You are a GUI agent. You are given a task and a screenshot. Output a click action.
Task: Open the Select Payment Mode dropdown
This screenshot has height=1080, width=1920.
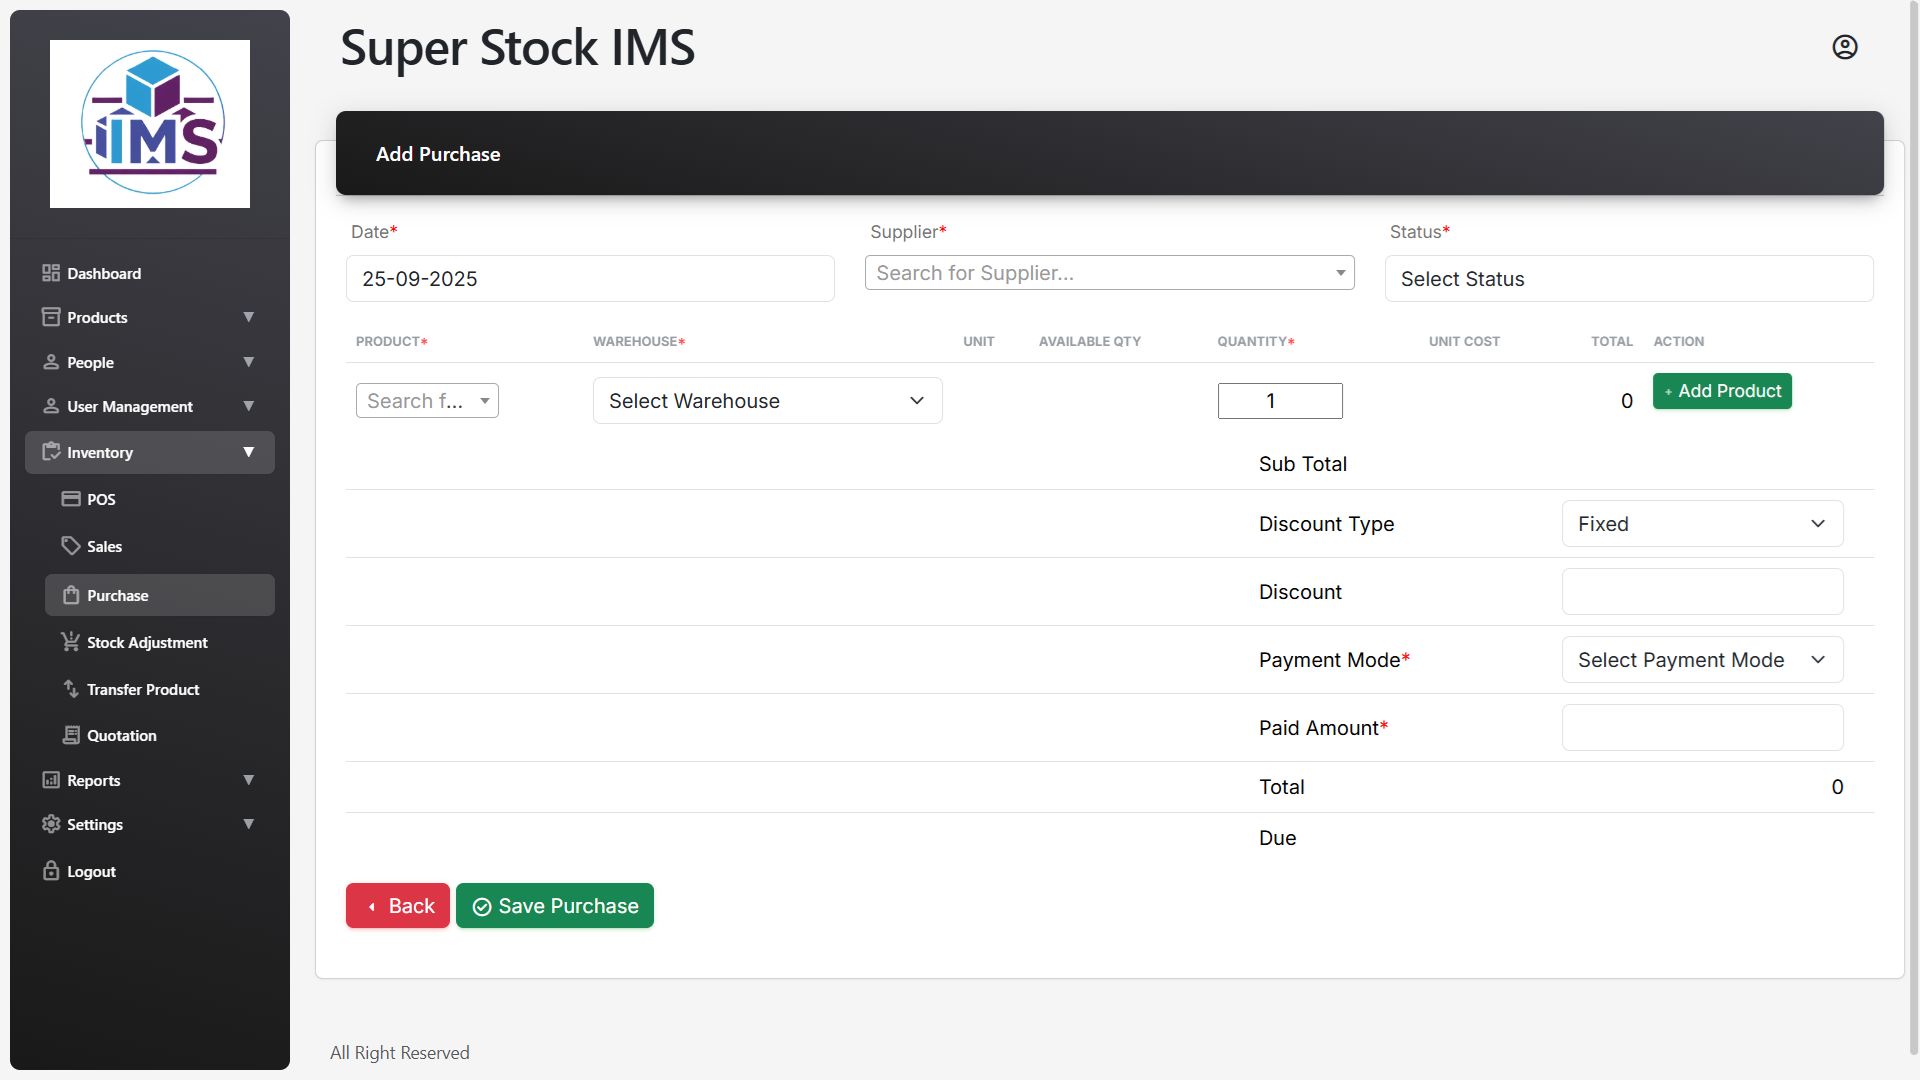tap(1701, 660)
